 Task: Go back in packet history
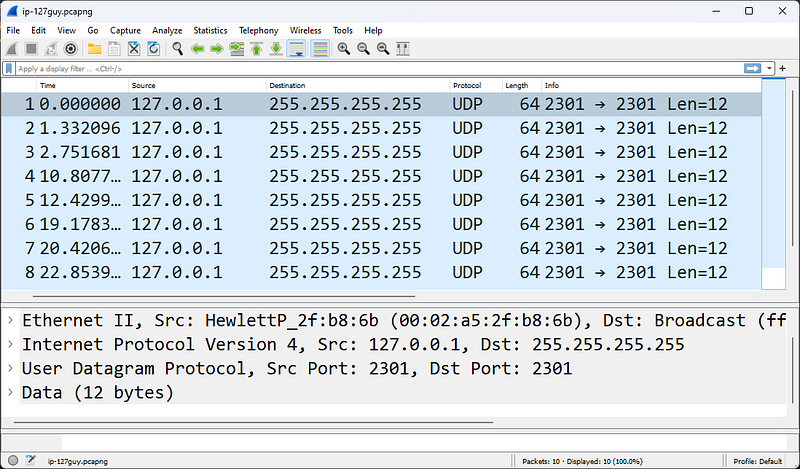click(x=197, y=49)
